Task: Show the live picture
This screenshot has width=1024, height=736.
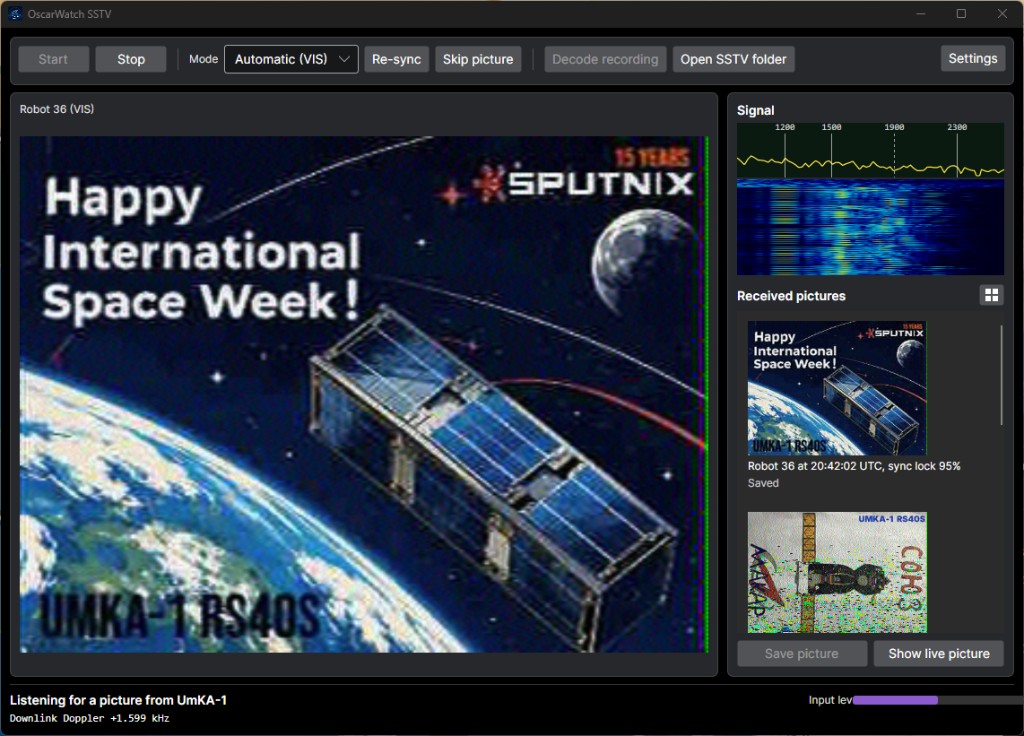Action: pos(938,654)
